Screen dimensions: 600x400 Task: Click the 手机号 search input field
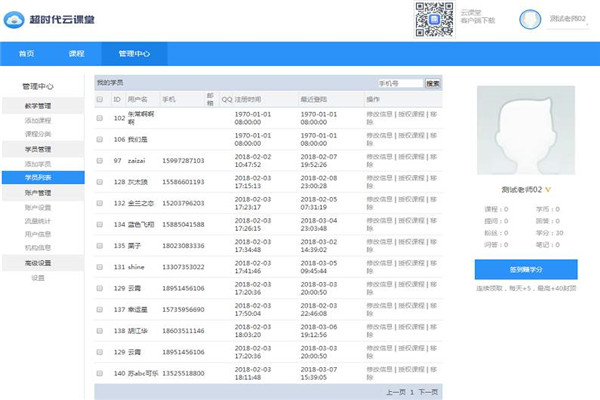(x=399, y=84)
